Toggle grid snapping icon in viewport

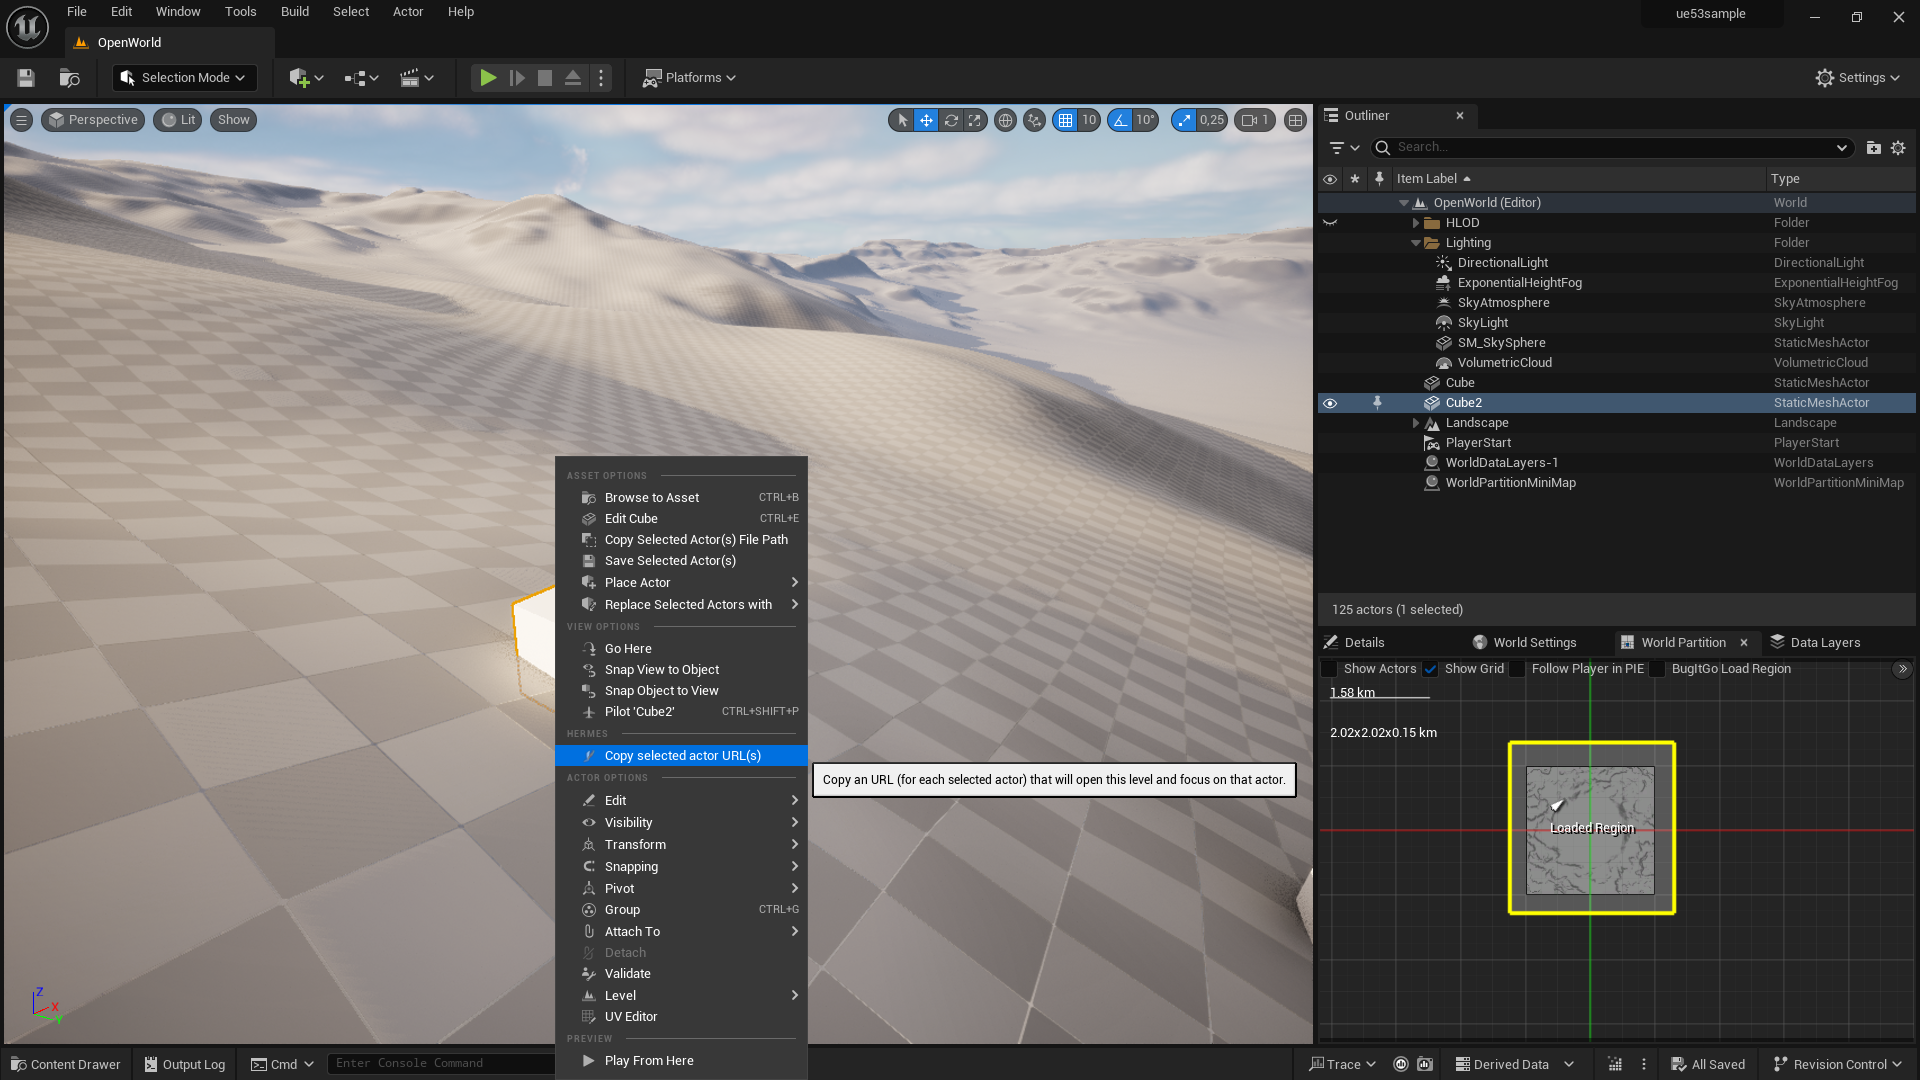(1065, 120)
